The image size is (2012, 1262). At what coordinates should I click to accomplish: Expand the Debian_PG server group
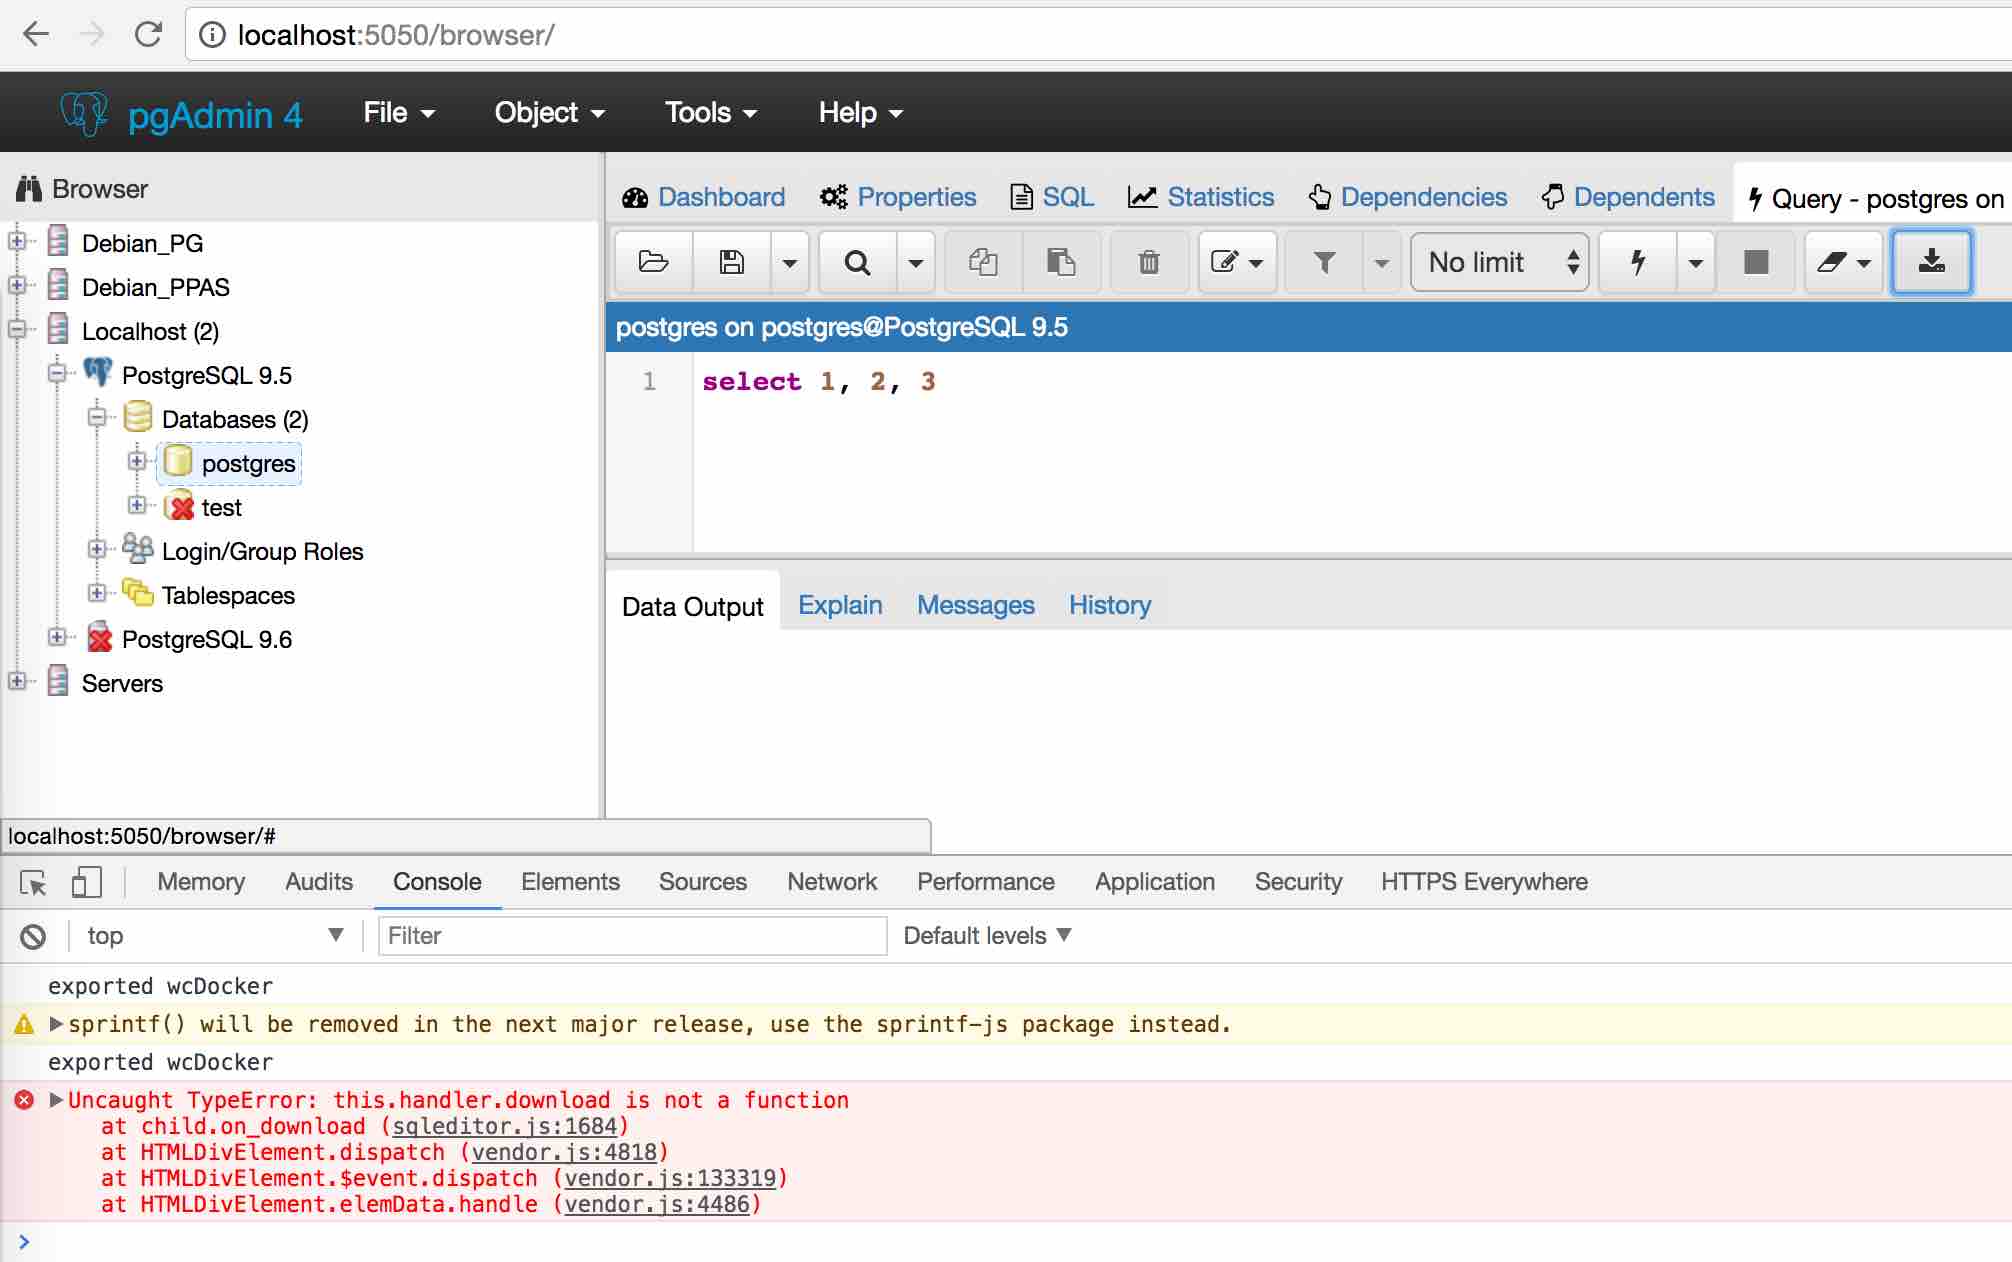[17, 241]
